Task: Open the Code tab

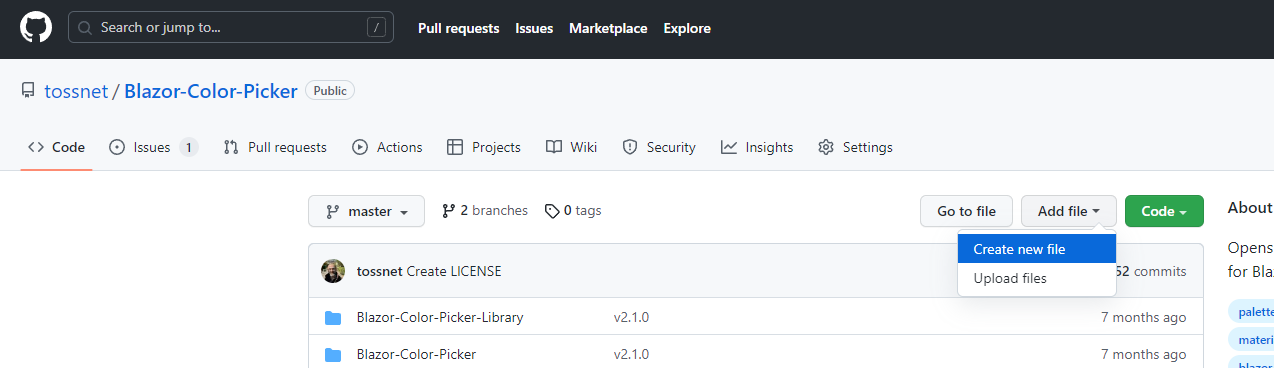Action: coord(57,147)
